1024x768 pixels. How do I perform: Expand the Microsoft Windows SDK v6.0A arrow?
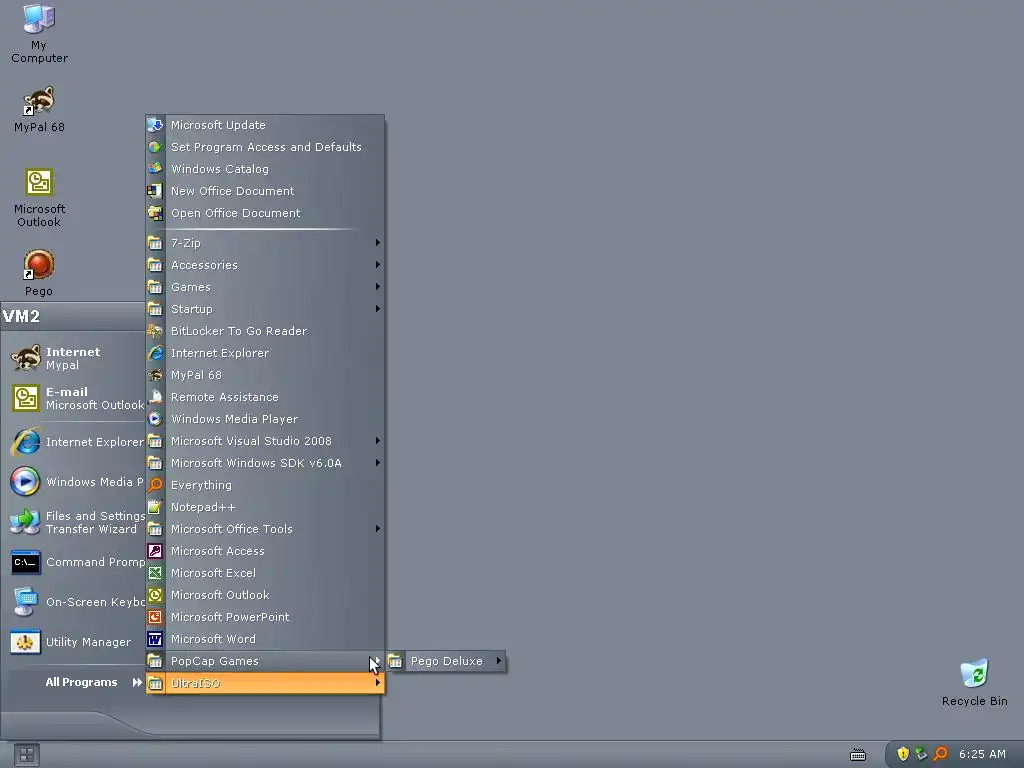click(x=377, y=462)
